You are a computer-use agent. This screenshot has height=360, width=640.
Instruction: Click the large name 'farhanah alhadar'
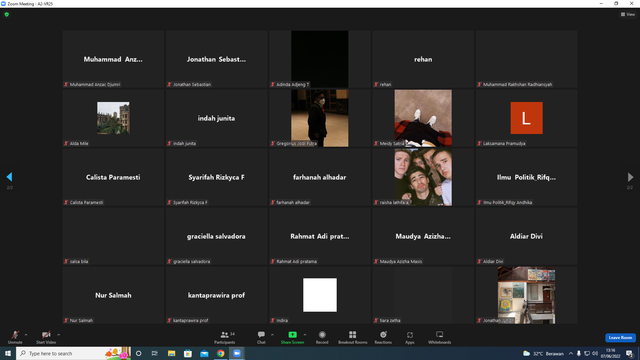320,177
